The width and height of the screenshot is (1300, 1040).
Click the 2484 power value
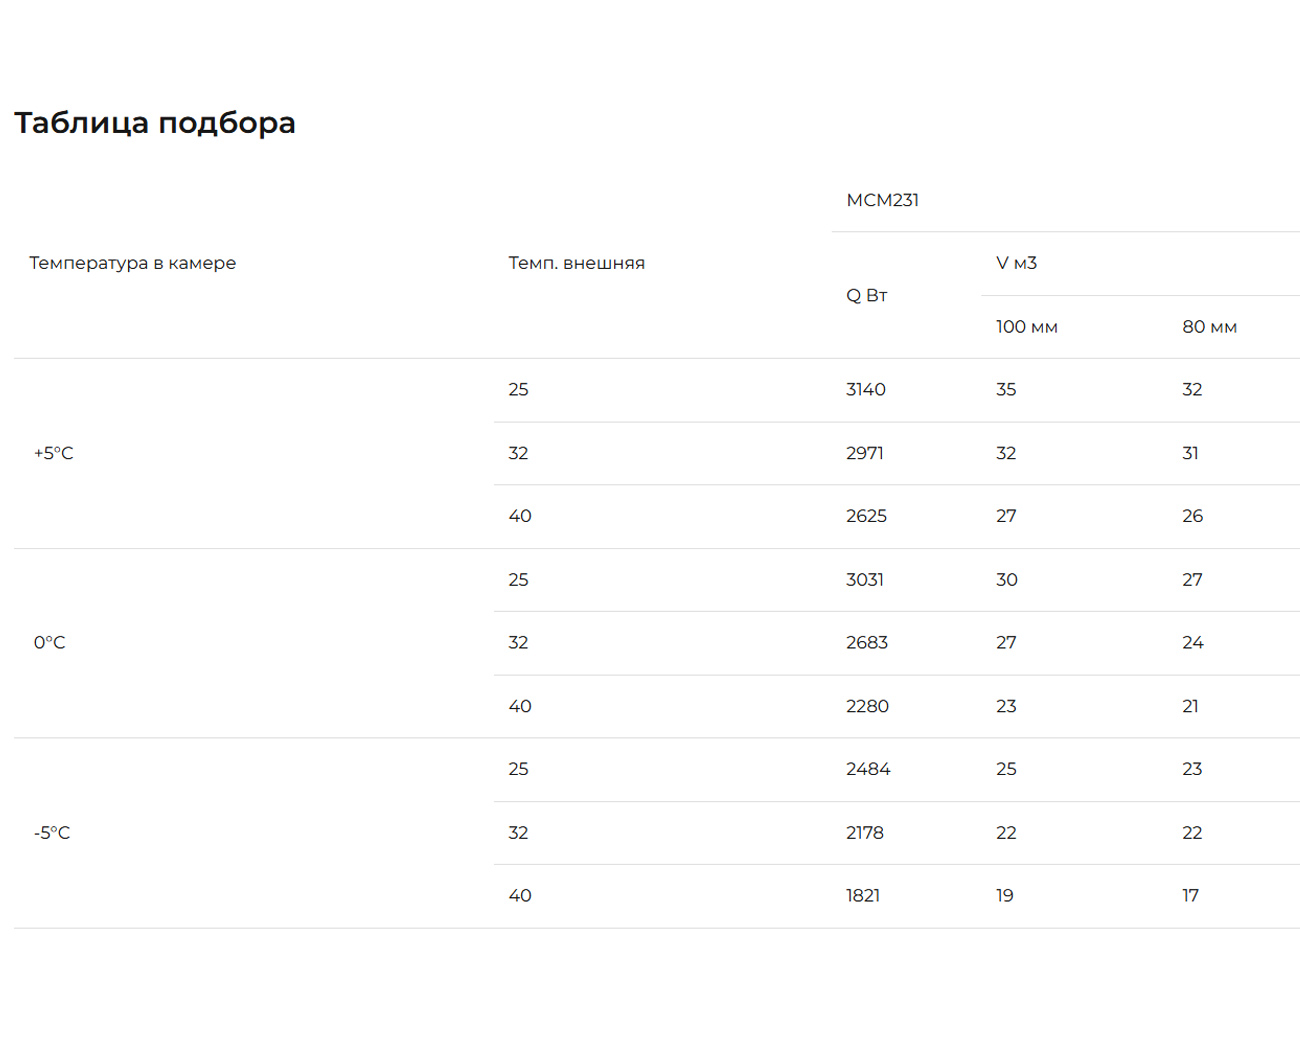867,769
